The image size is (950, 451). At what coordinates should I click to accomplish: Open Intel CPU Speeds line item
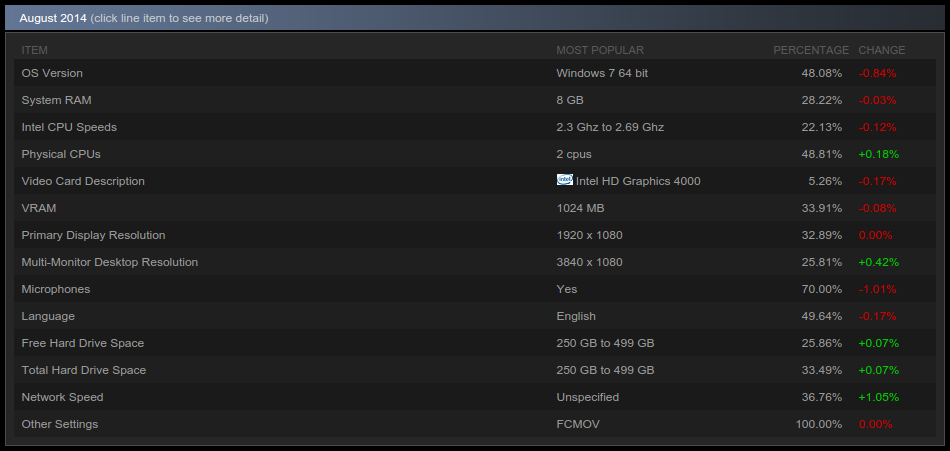(x=474, y=127)
